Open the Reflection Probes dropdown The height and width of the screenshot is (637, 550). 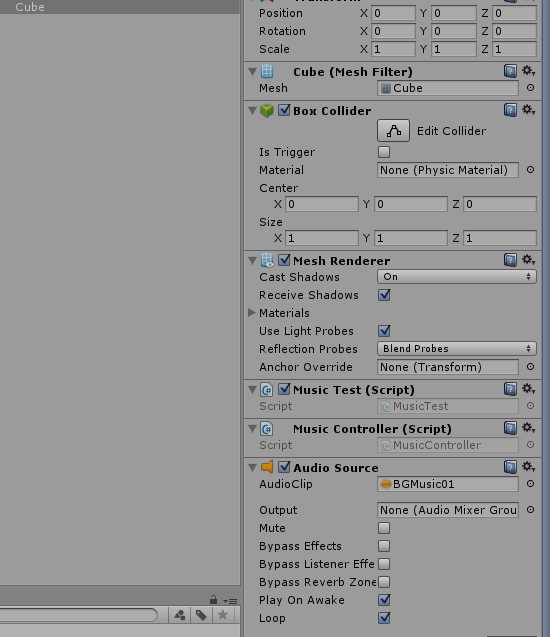(x=457, y=349)
